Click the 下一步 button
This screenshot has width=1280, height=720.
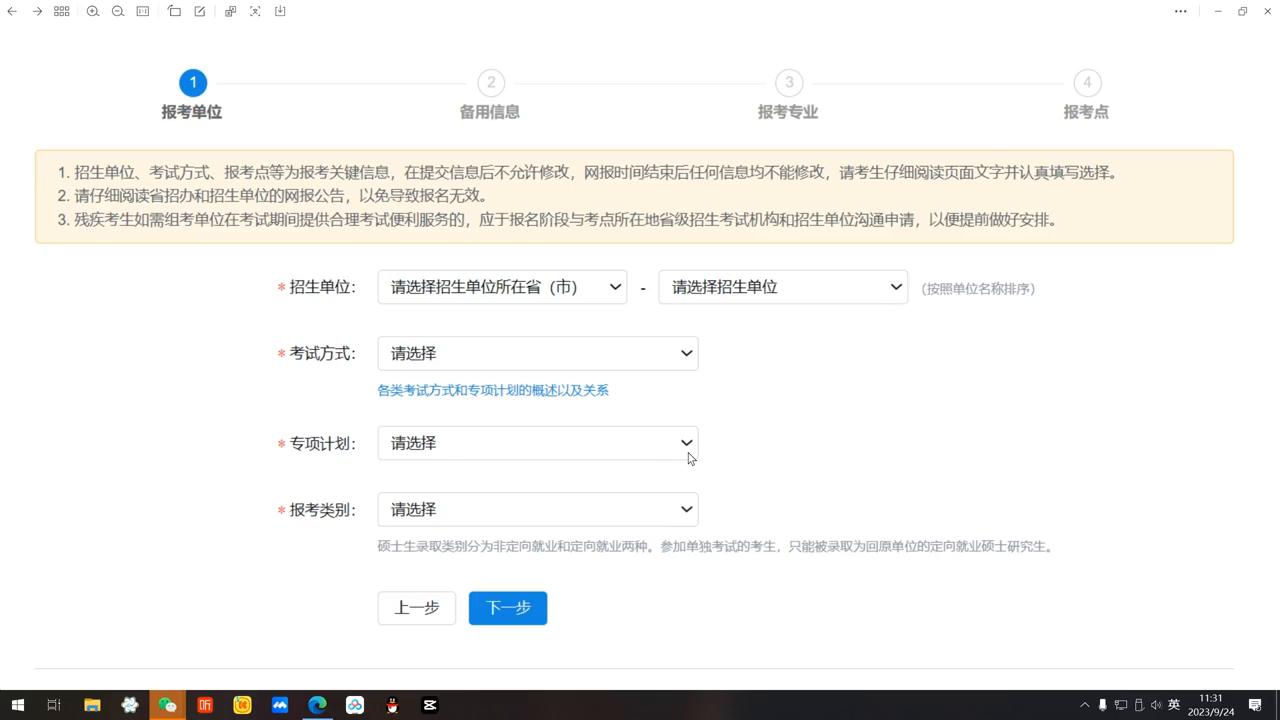coord(507,607)
